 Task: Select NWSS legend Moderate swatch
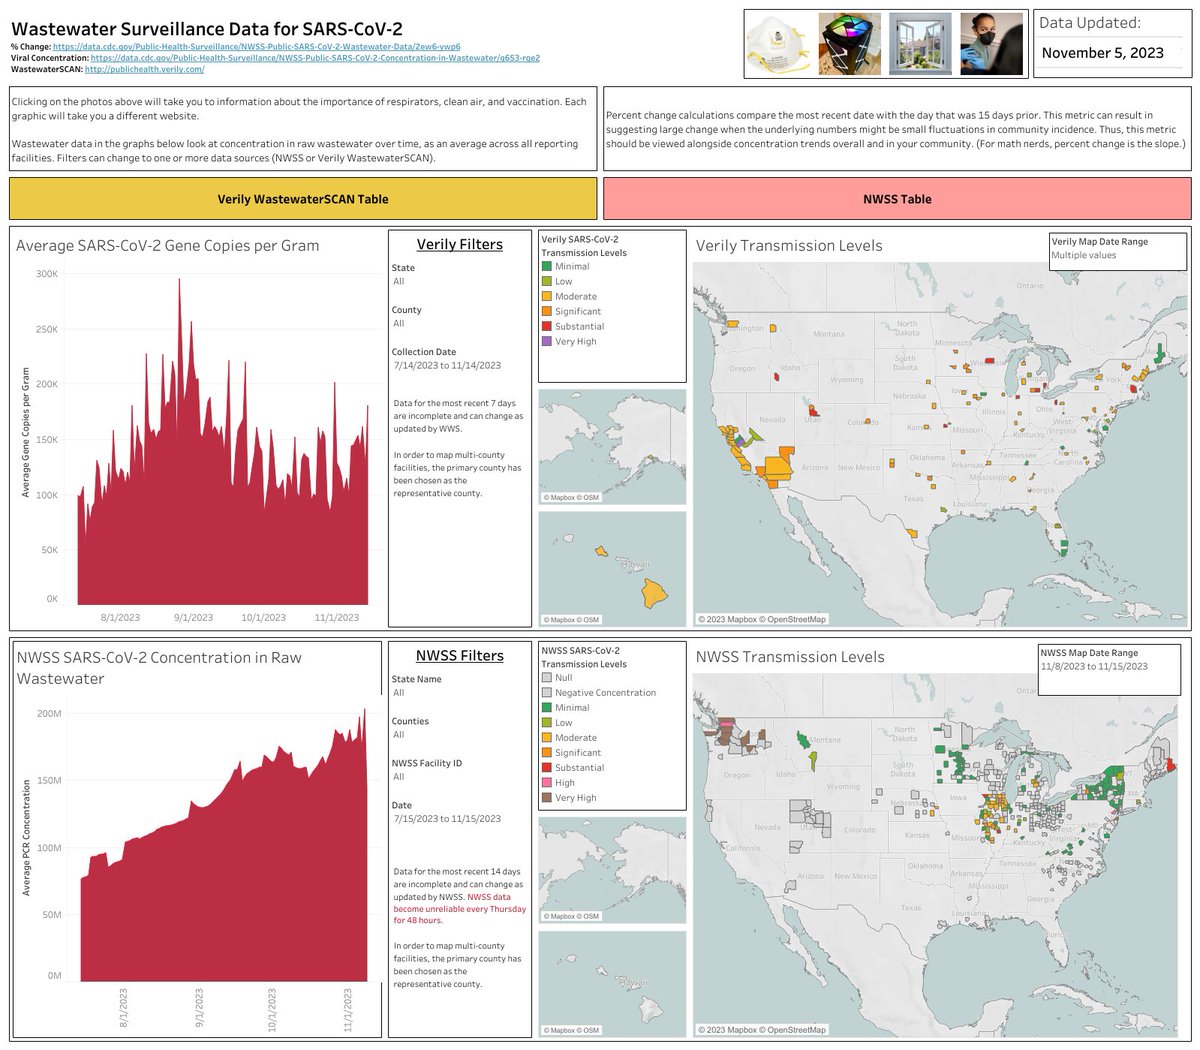pos(547,737)
